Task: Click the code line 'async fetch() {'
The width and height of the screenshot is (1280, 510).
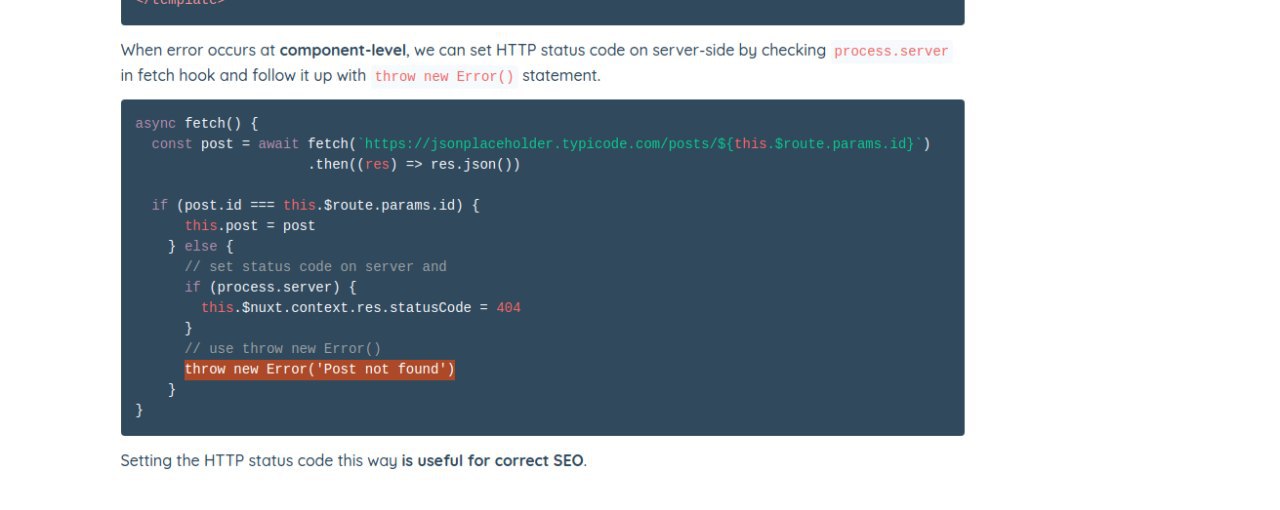Action: (x=197, y=124)
